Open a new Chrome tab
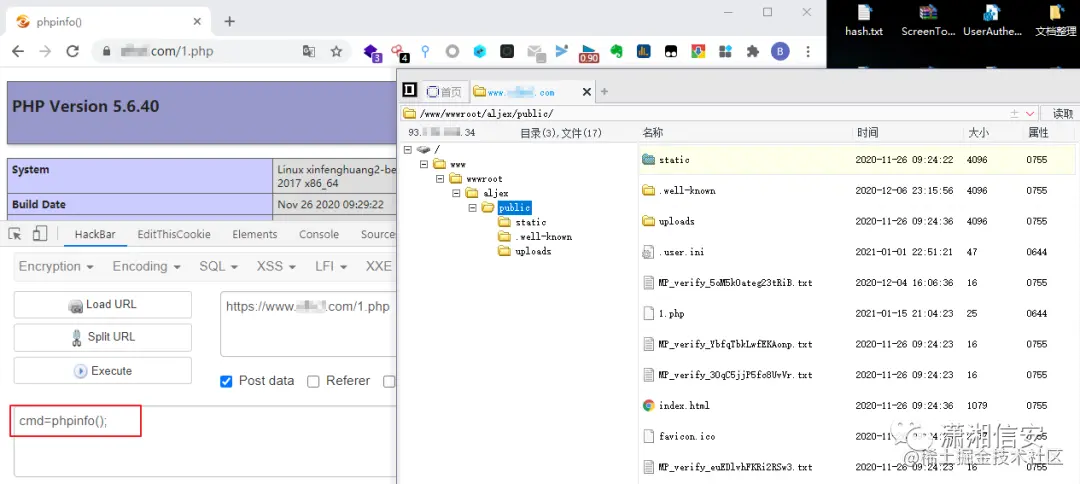The height and width of the screenshot is (484, 1080). point(229,21)
